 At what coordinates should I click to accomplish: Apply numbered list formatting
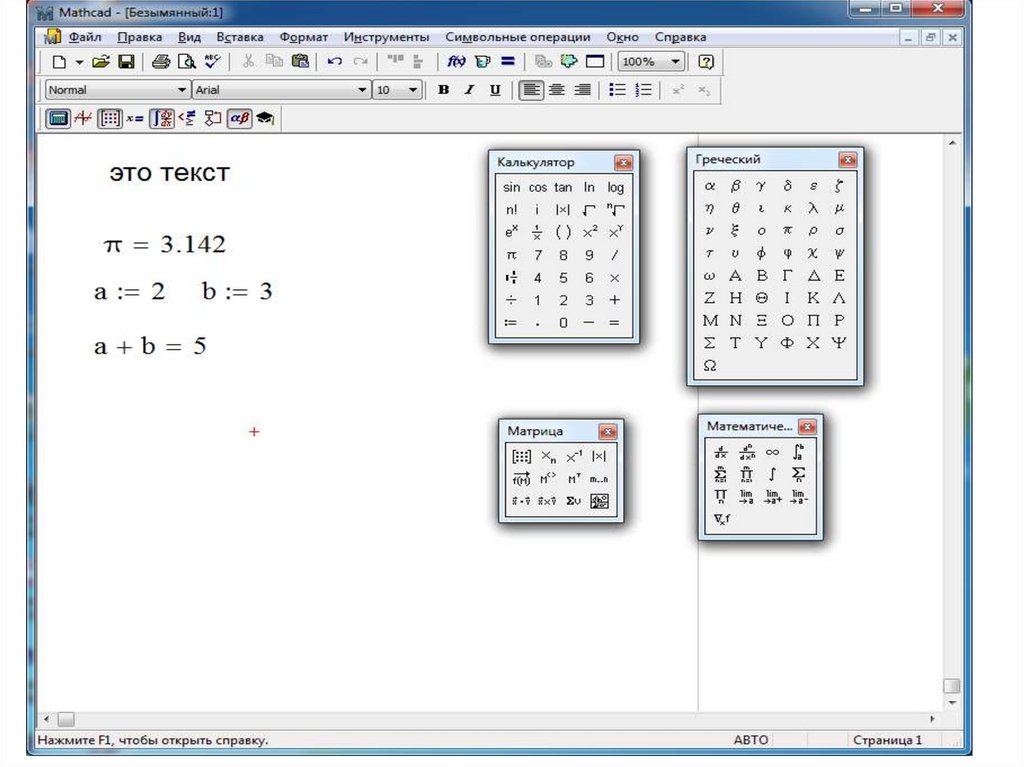643,90
